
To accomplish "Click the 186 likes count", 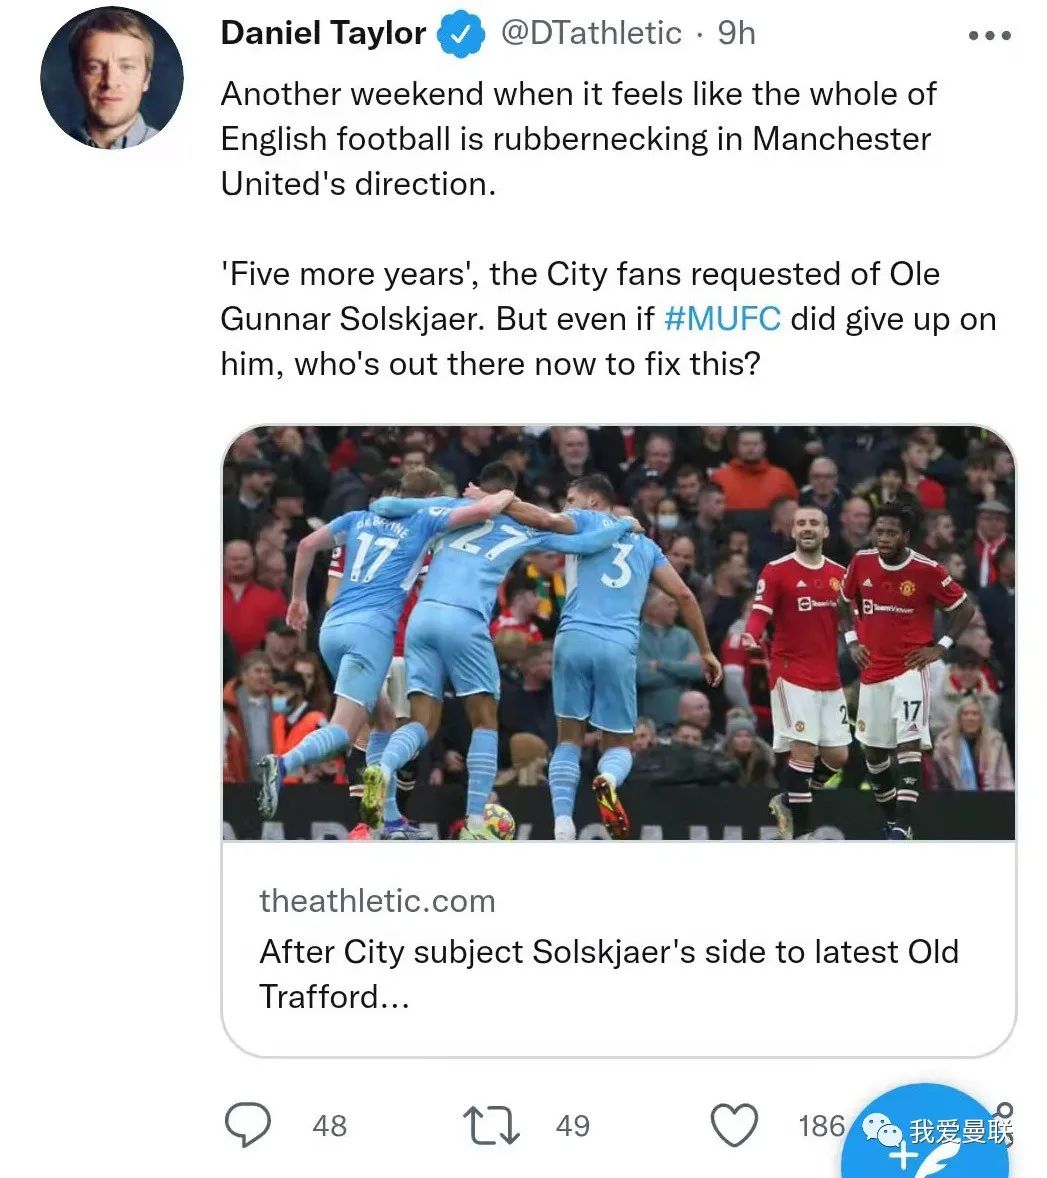I will tap(821, 1125).
